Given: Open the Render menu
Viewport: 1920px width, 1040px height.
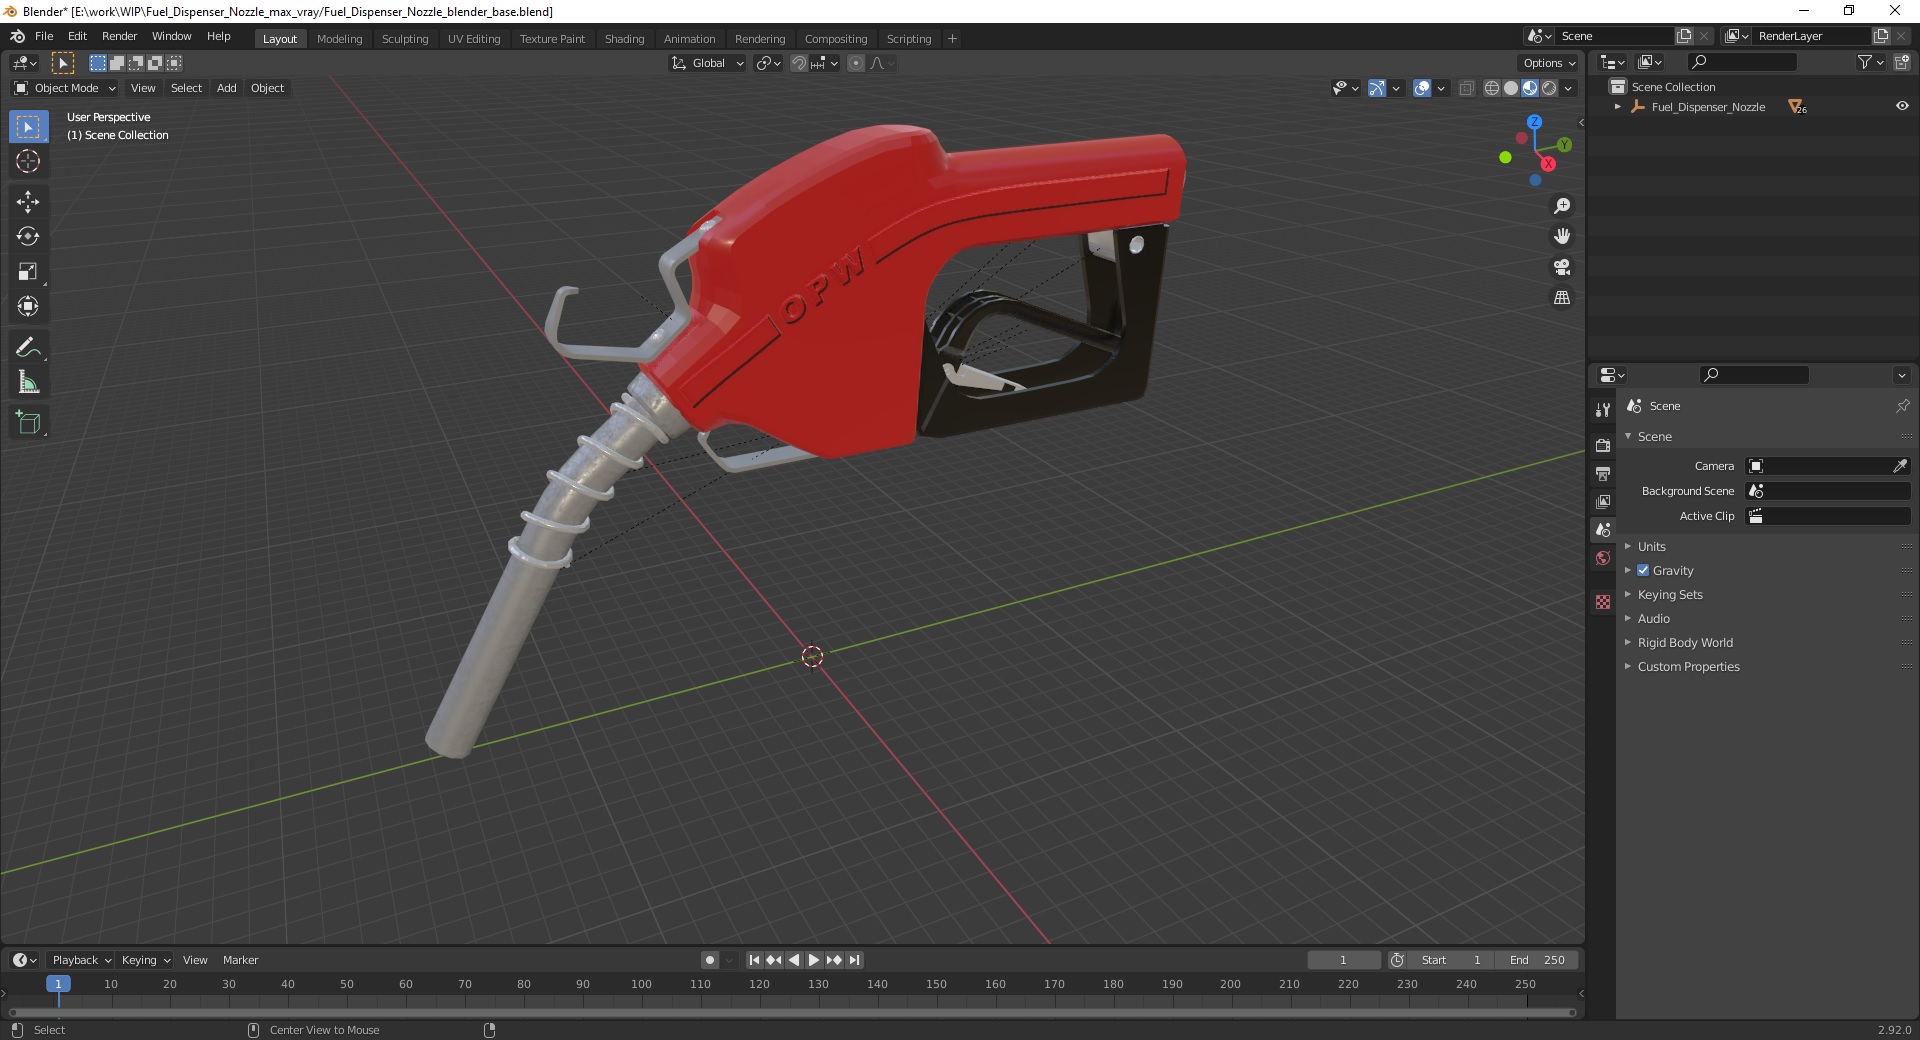Looking at the screenshot, I should tap(120, 36).
